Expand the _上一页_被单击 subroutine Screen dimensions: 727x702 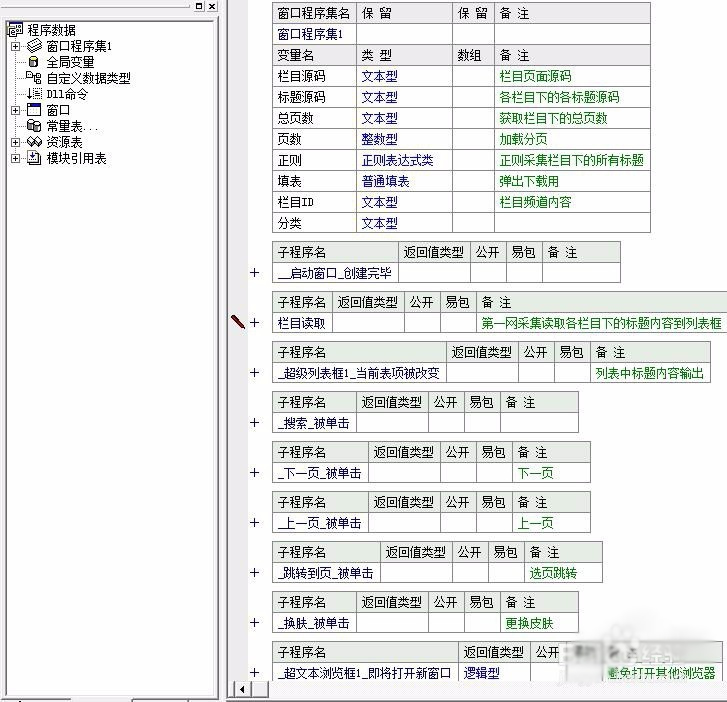[254, 523]
